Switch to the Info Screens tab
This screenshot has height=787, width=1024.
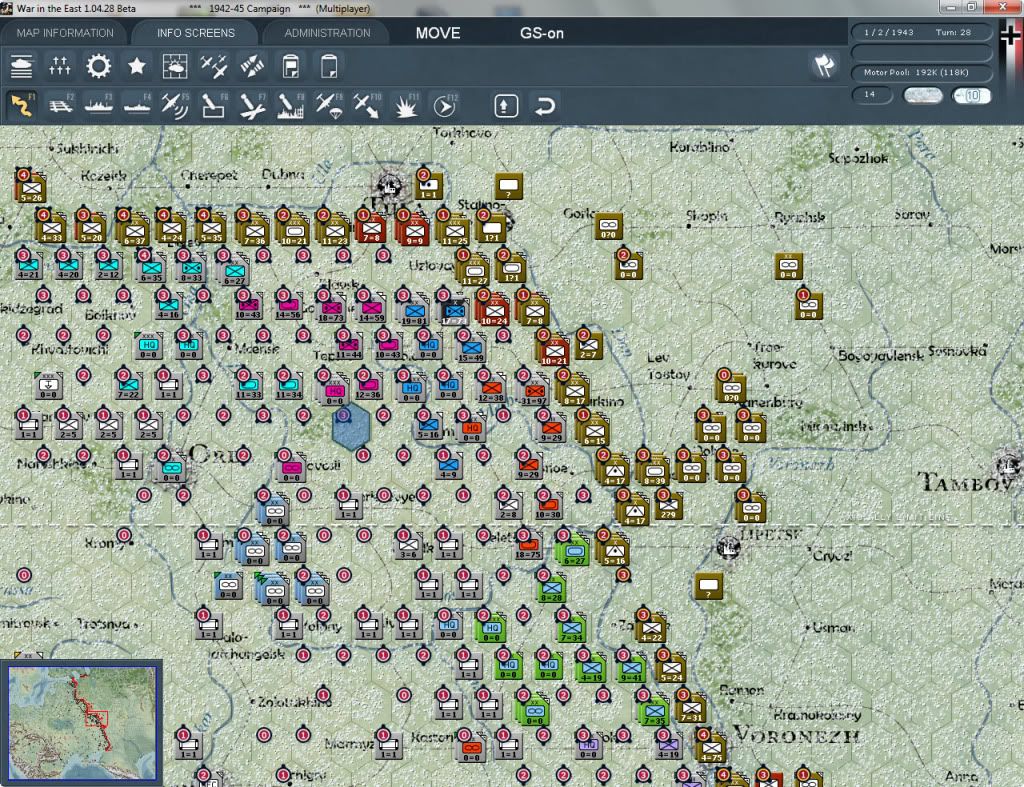(x=195, y=33)
